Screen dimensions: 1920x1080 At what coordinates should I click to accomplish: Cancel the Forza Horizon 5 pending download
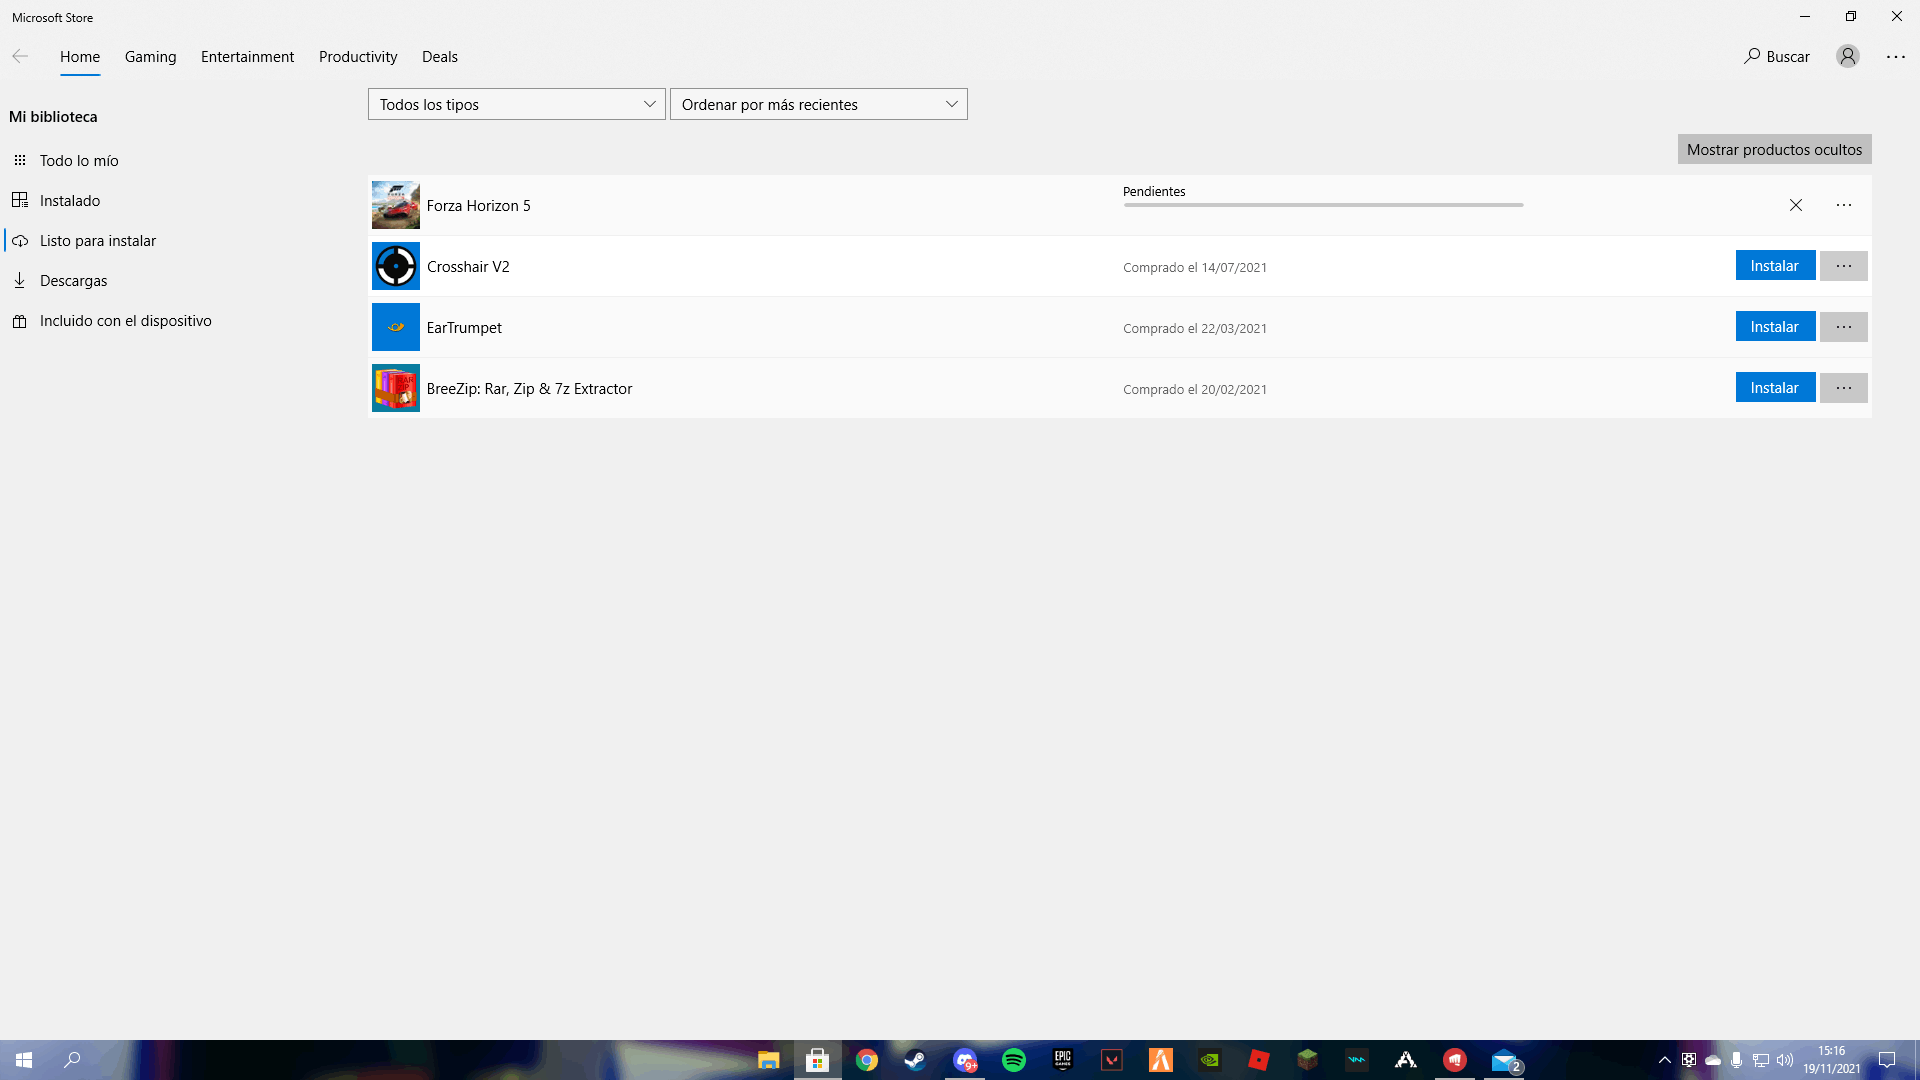pyautogui.click(x=1795, y=205)
